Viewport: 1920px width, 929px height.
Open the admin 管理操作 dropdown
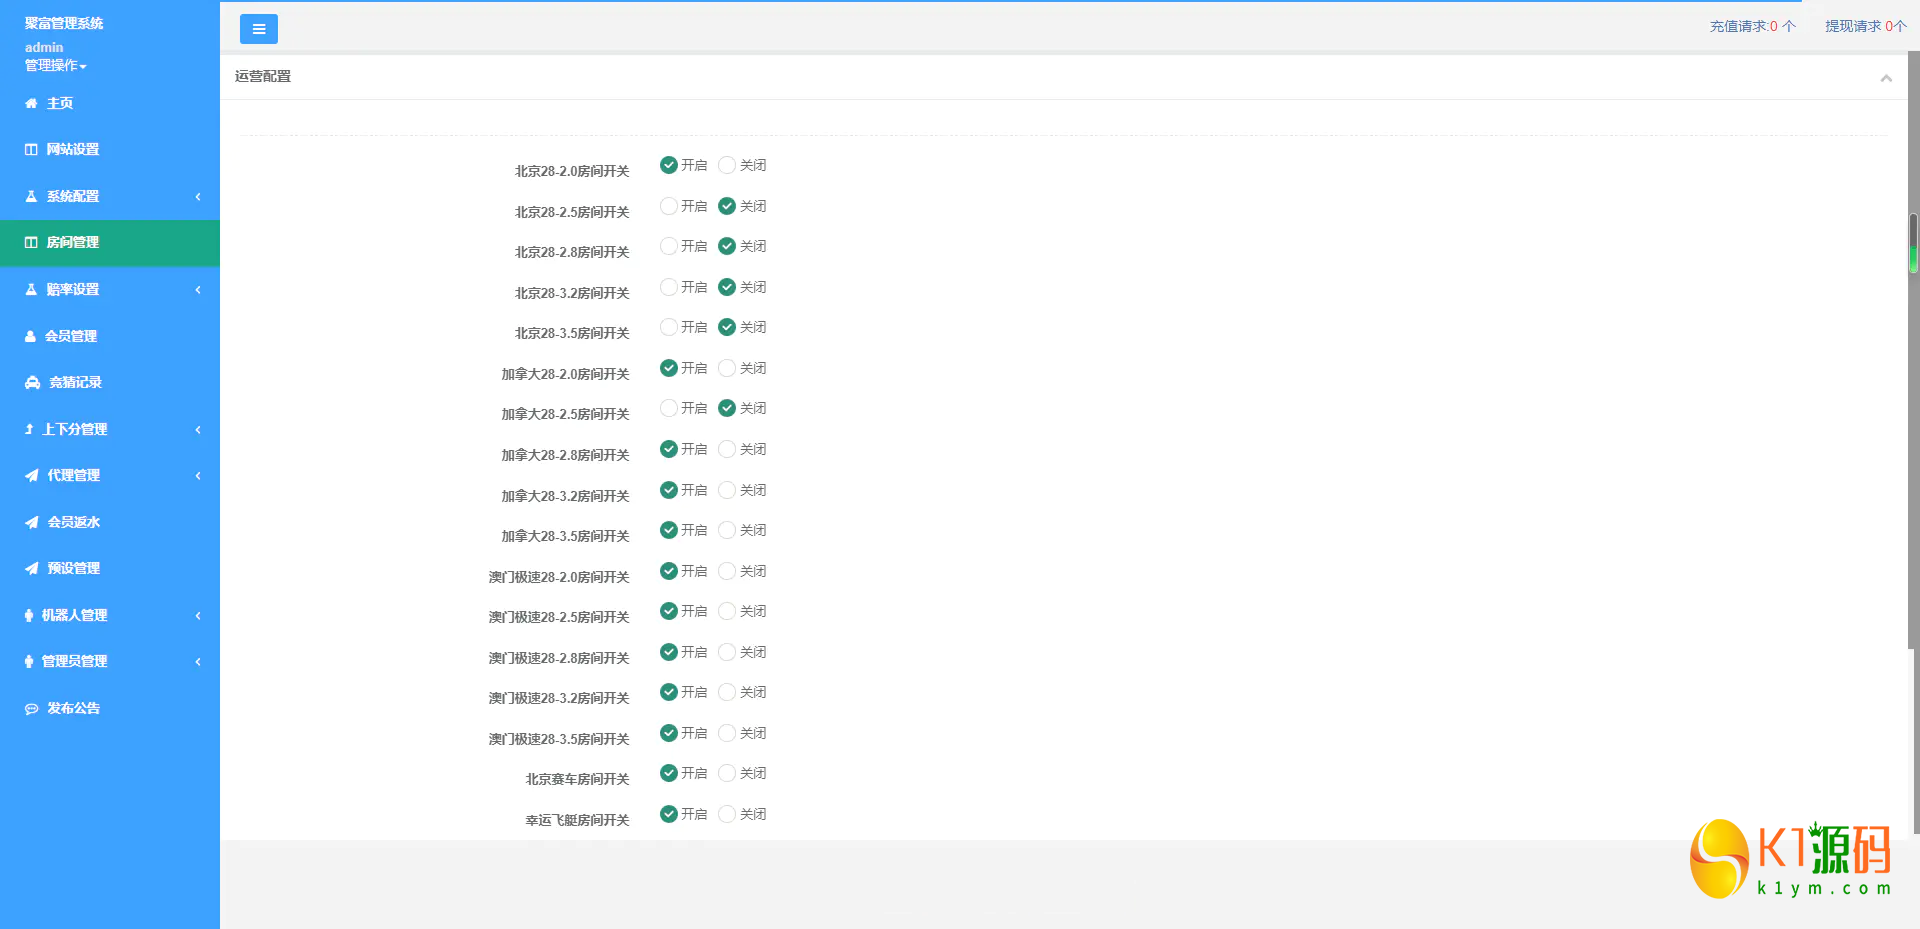pyautogui.click(x=56, y=65)
